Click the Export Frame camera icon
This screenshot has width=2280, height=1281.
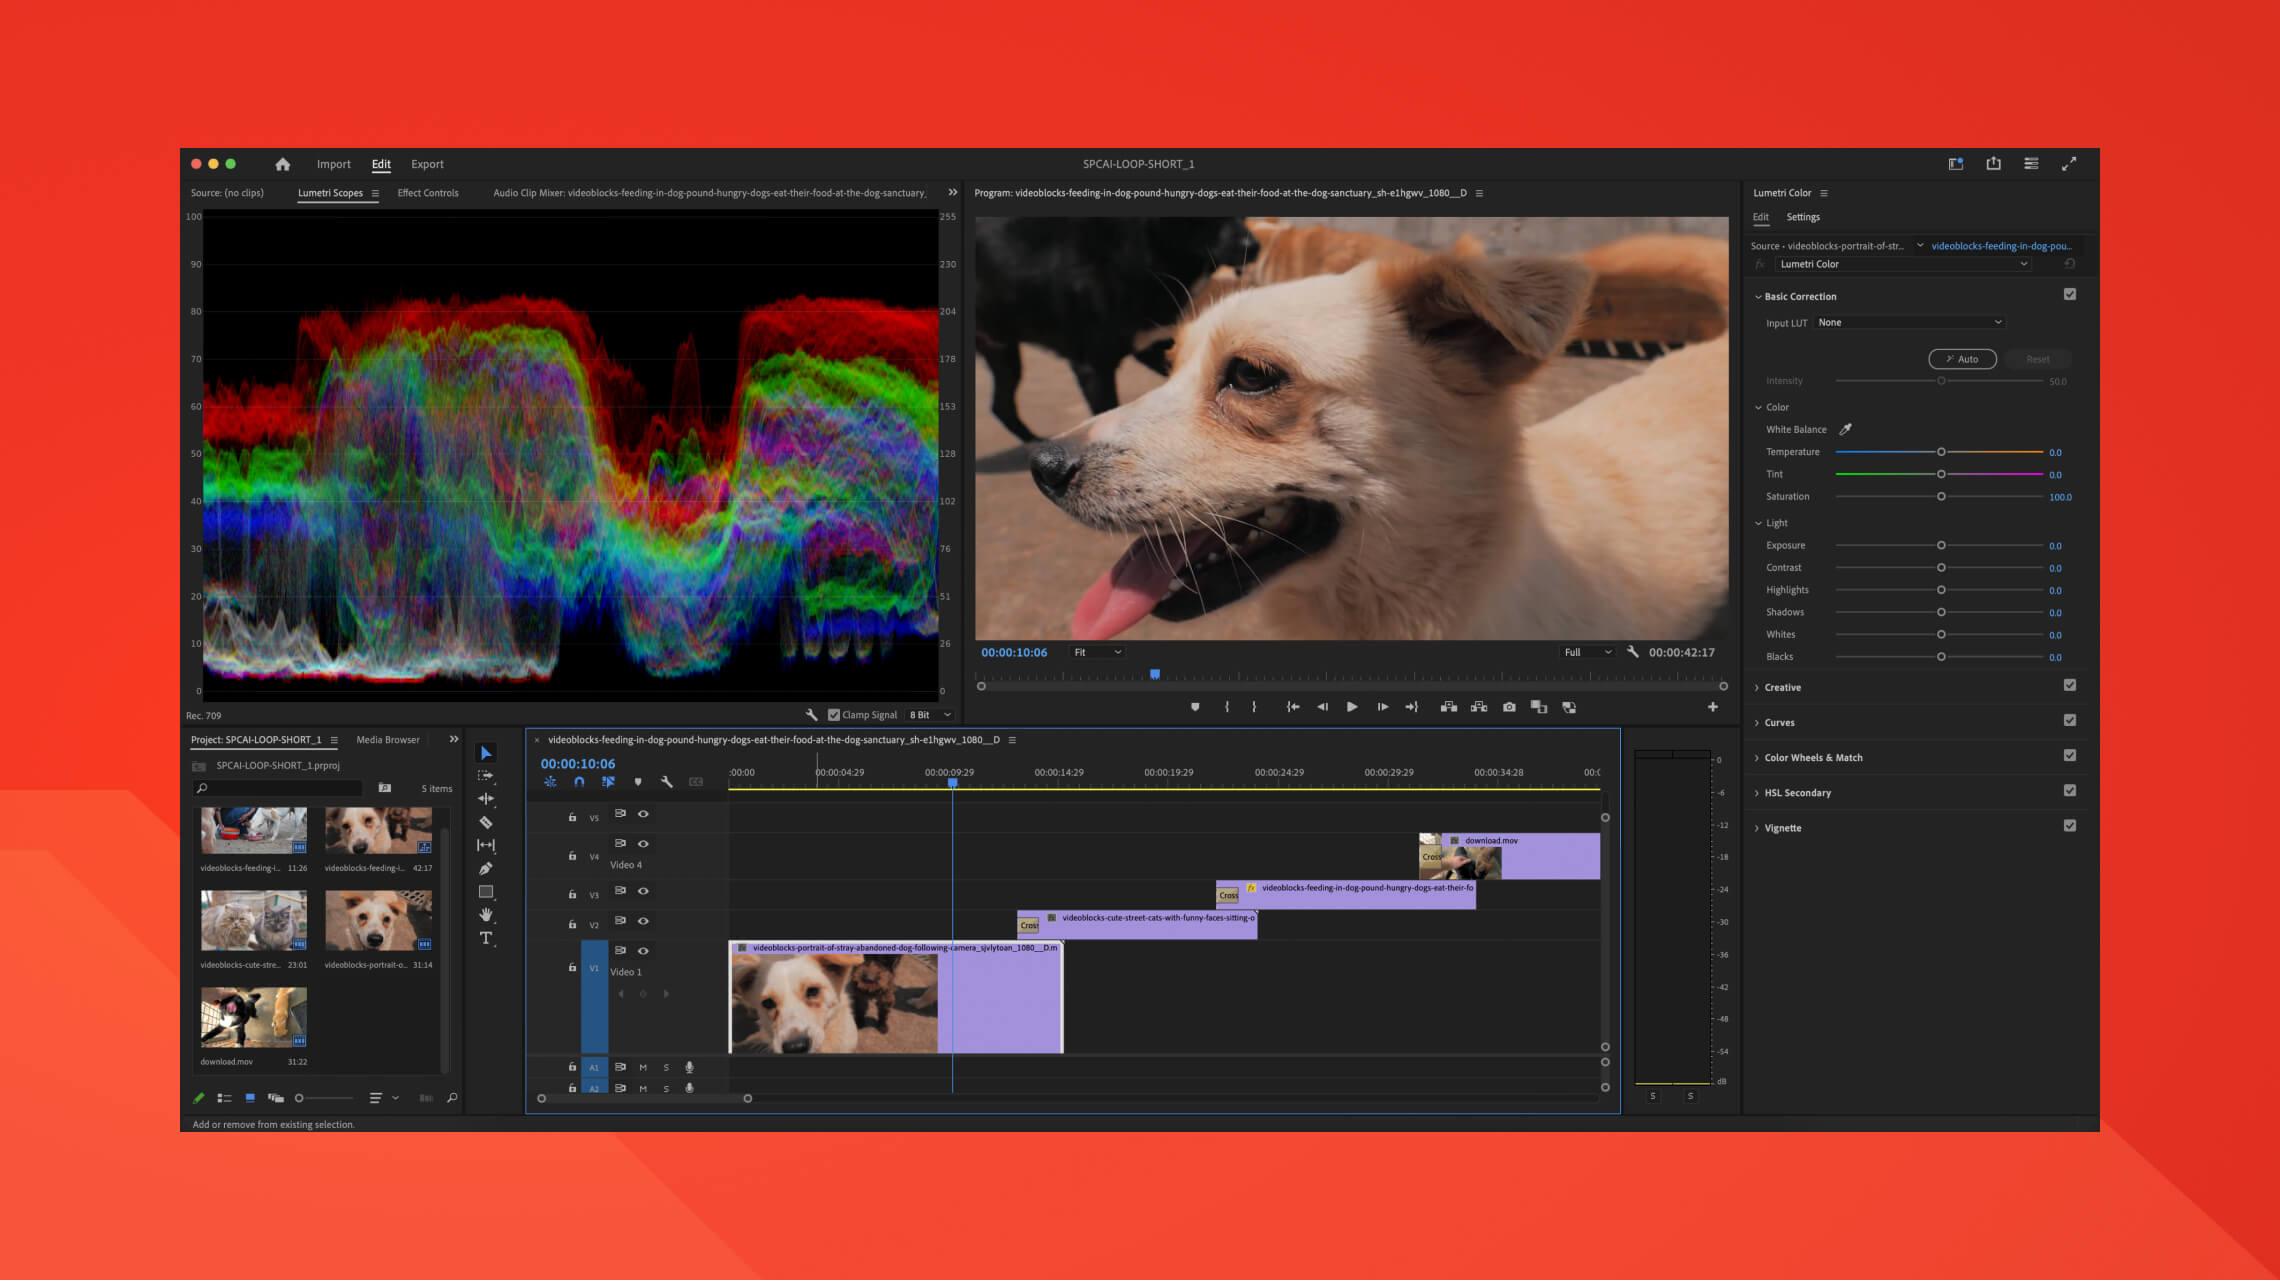pyautogui.click(x=1509, y=707)
